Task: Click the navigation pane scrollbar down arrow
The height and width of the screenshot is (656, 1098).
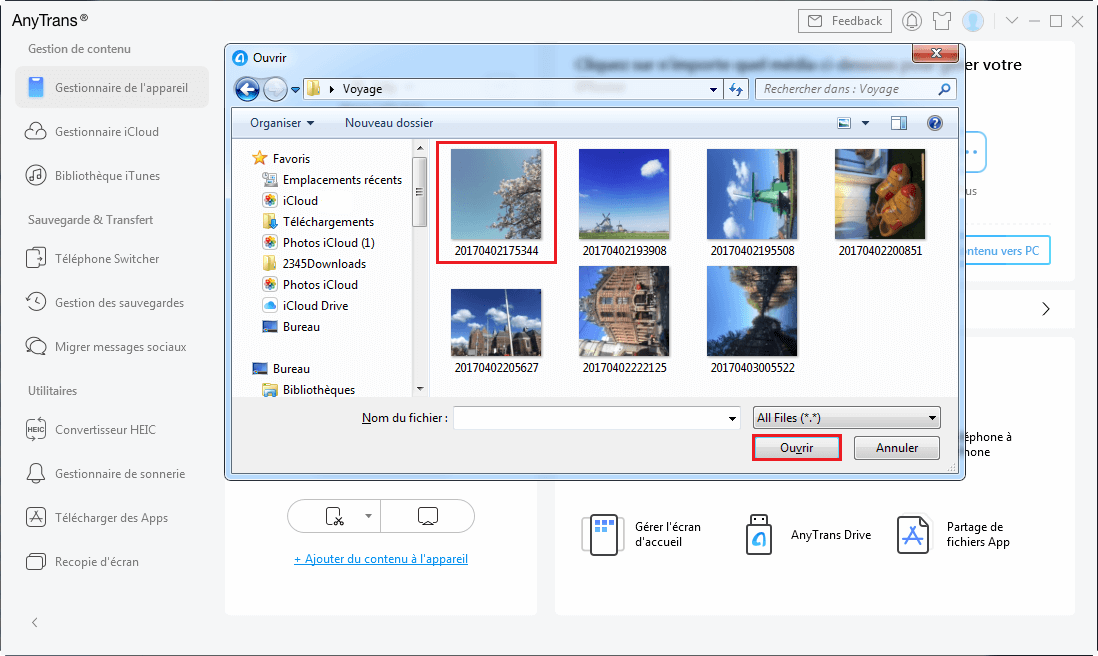Action: click(420, 389)
